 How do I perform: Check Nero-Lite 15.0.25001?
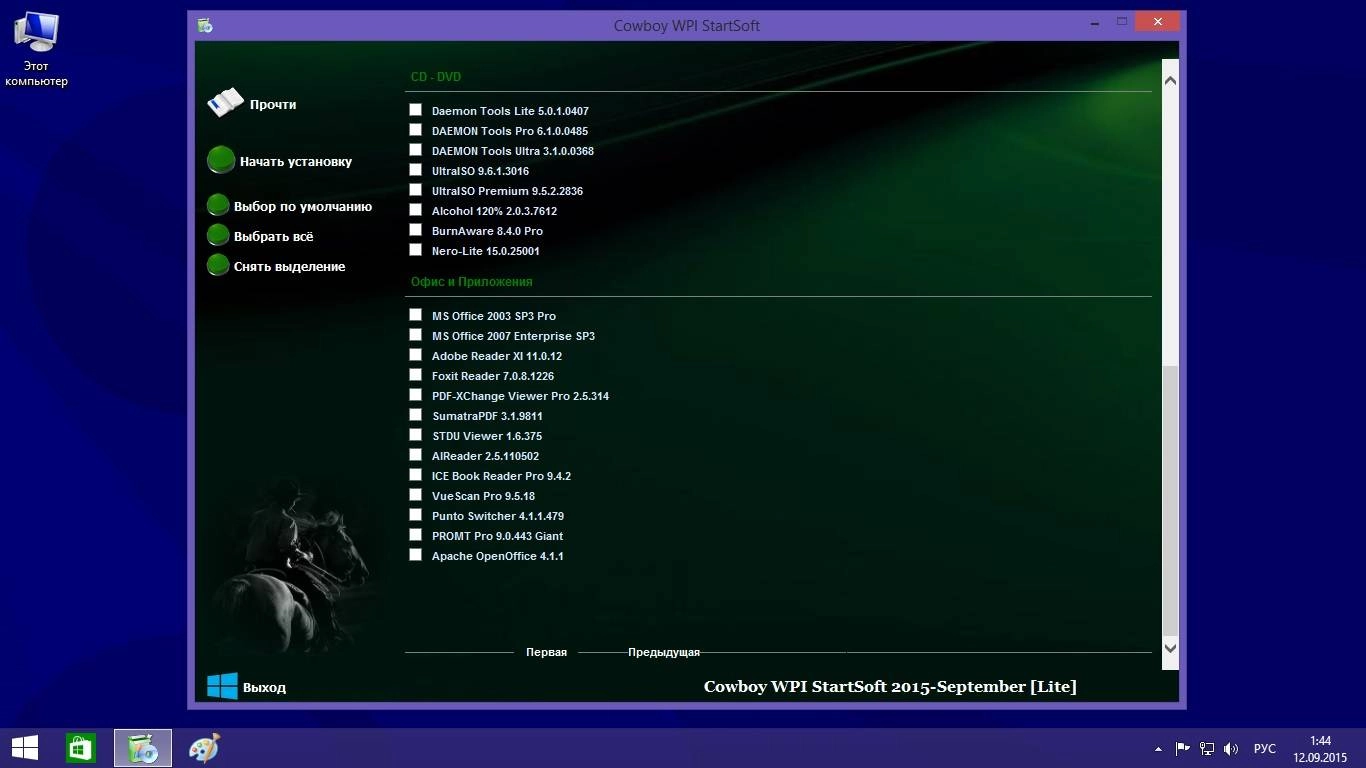[x=415, y=250]
